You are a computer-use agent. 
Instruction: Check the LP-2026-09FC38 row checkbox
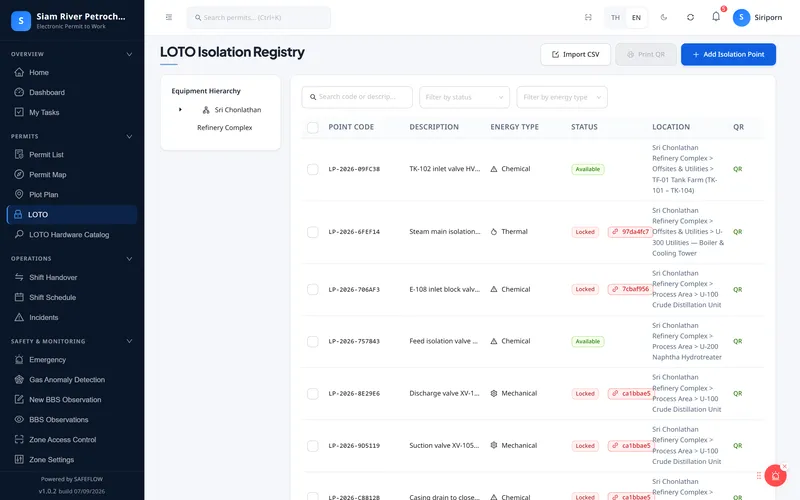tap(313, 169)
